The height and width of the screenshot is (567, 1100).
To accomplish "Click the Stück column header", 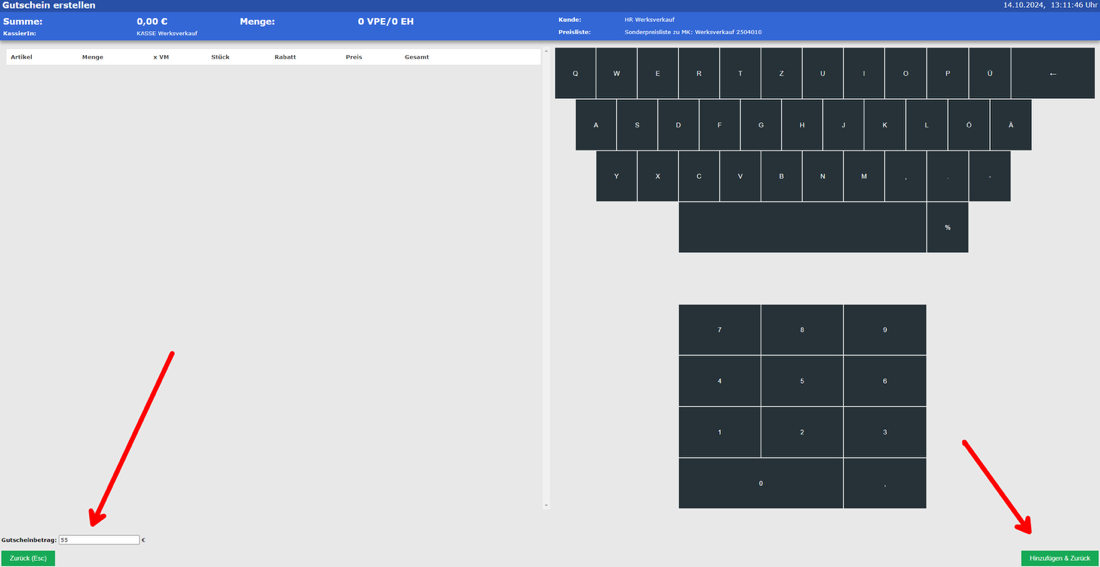I will 220,57.
